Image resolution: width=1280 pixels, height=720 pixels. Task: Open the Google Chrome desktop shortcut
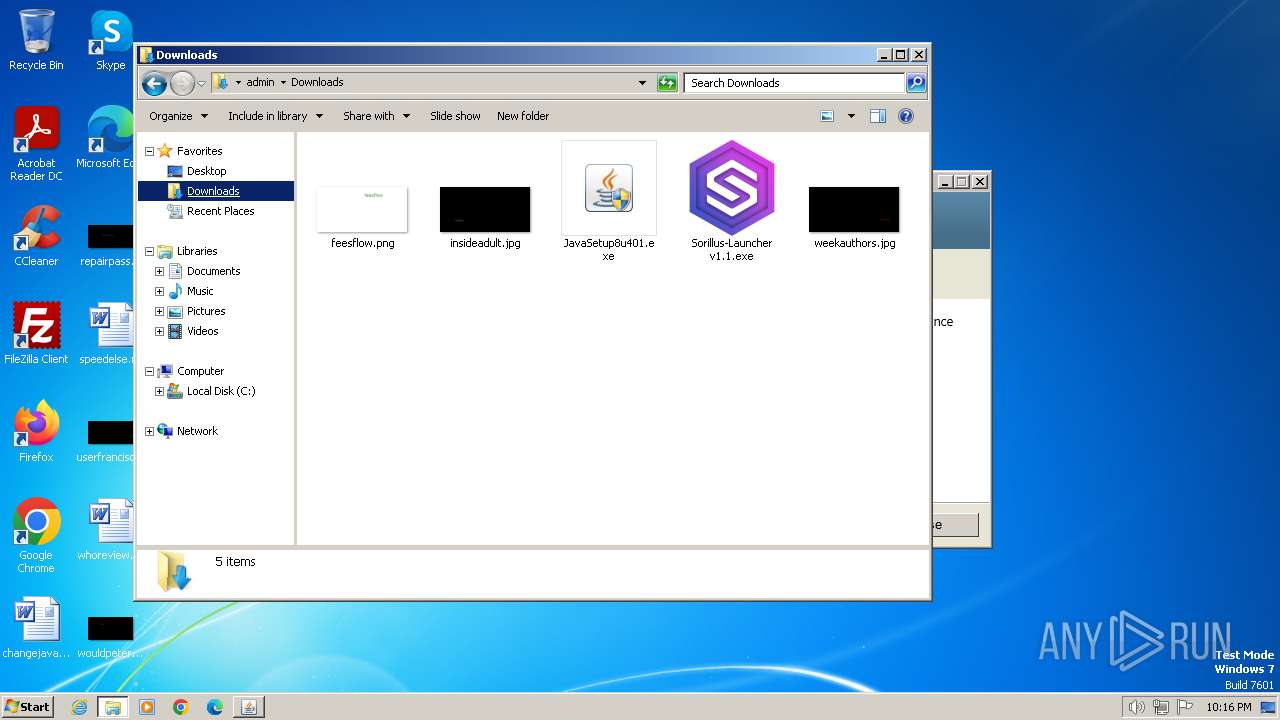[x=36, y=522]
